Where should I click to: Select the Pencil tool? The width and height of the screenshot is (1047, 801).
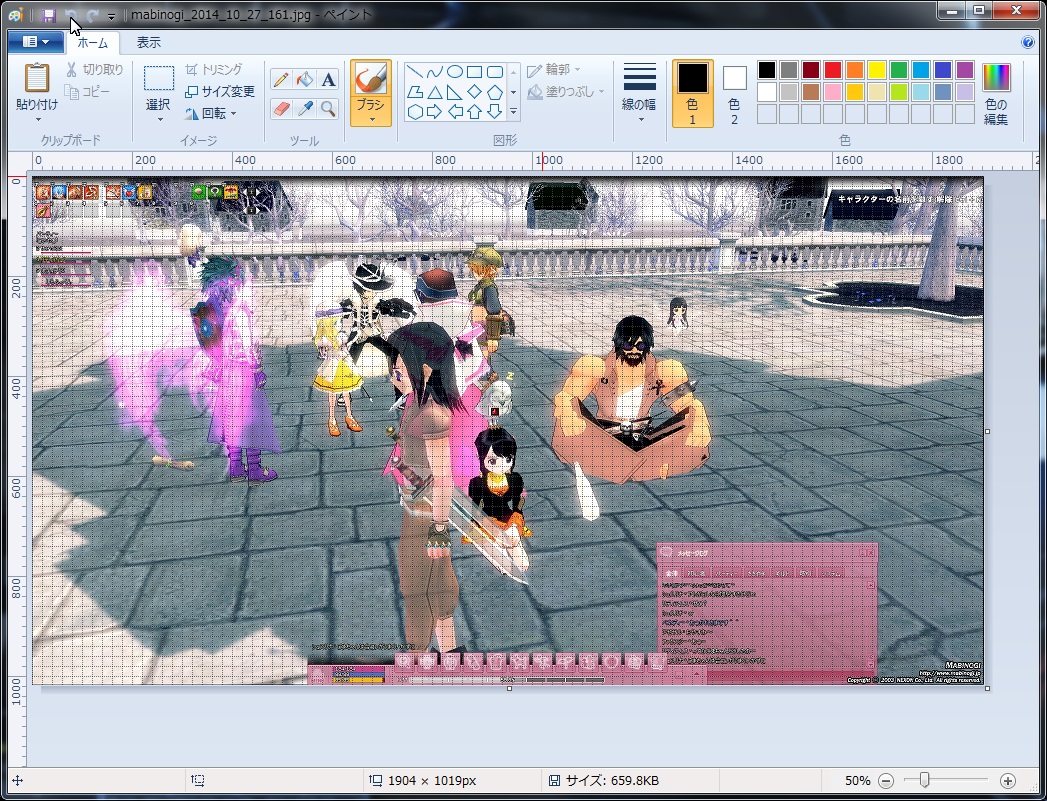pos(281,79)
